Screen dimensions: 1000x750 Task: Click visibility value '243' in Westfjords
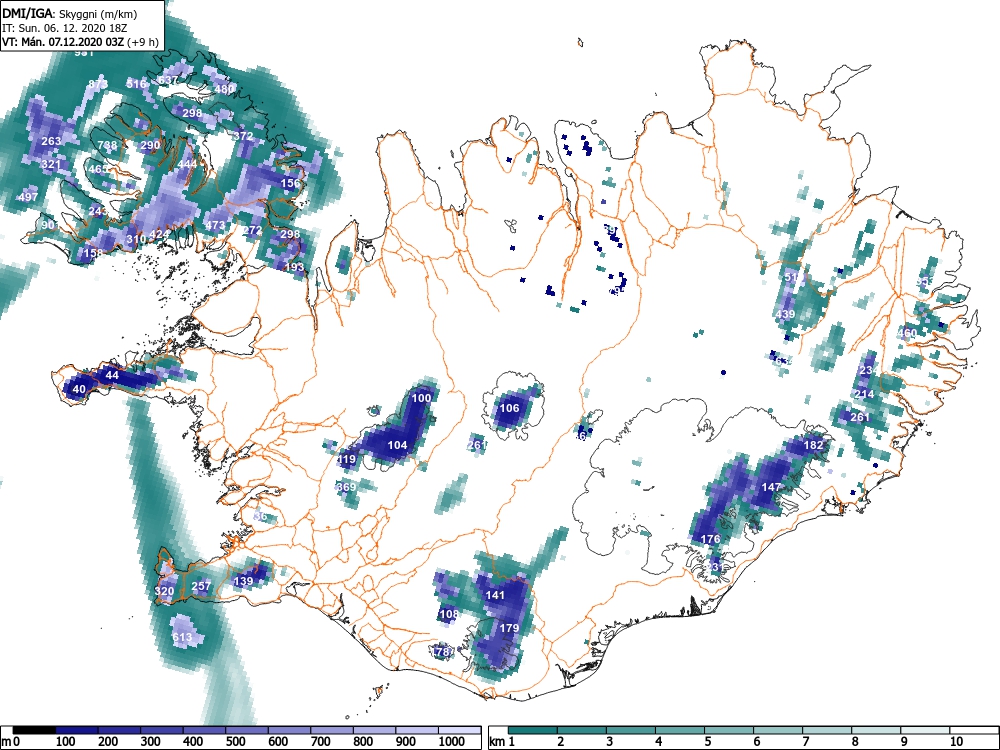pyautogui.click(x=98, y=211)
